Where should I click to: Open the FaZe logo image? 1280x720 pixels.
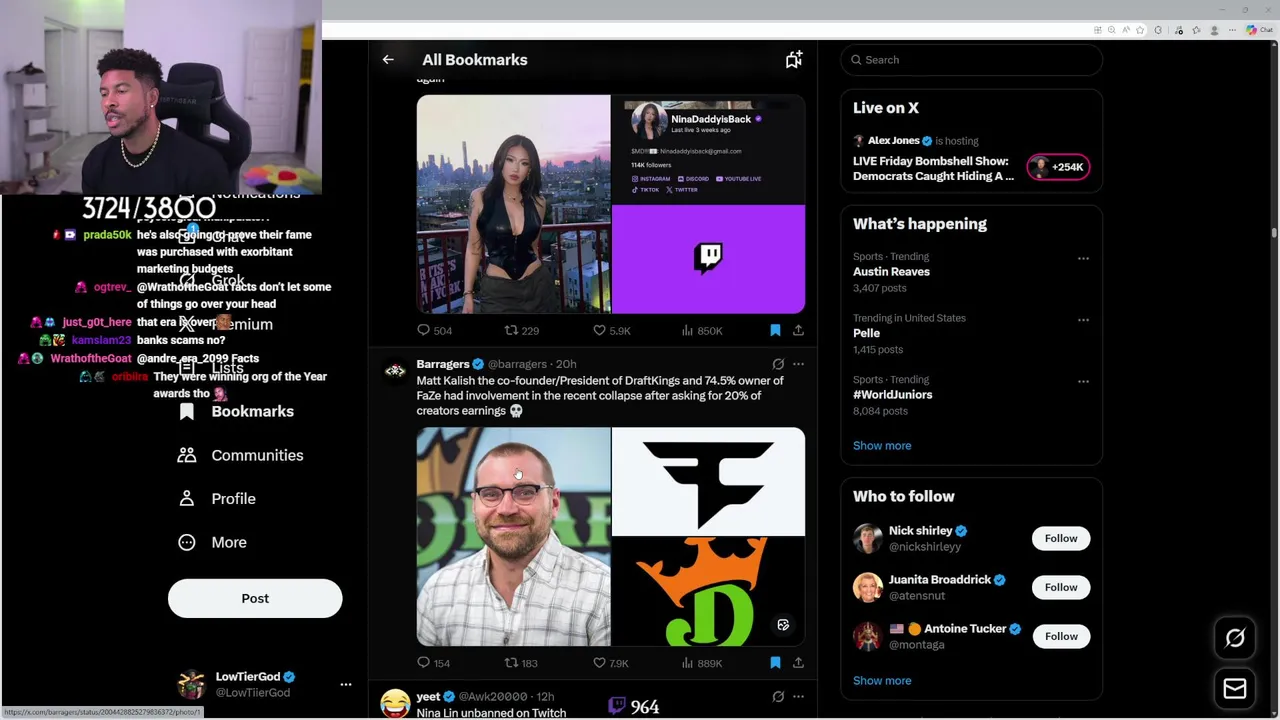(x=708, y=482)
